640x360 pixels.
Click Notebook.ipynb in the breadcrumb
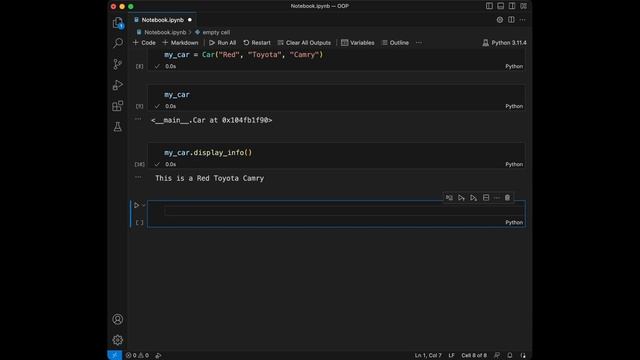(x=165, y=32)
